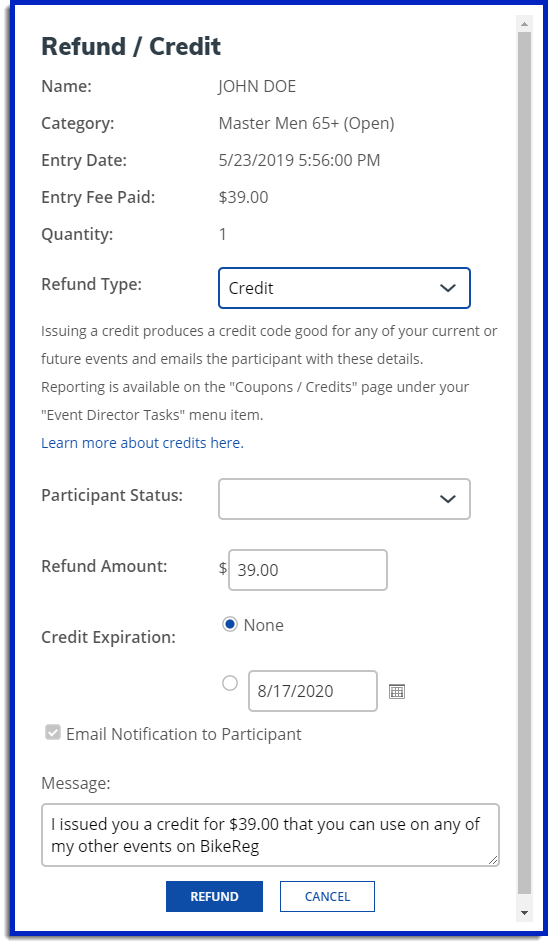This screenshot has height=946, width=548.
Task: Open the Refund Type dropdown showing Credit
Action: point(344,288)
